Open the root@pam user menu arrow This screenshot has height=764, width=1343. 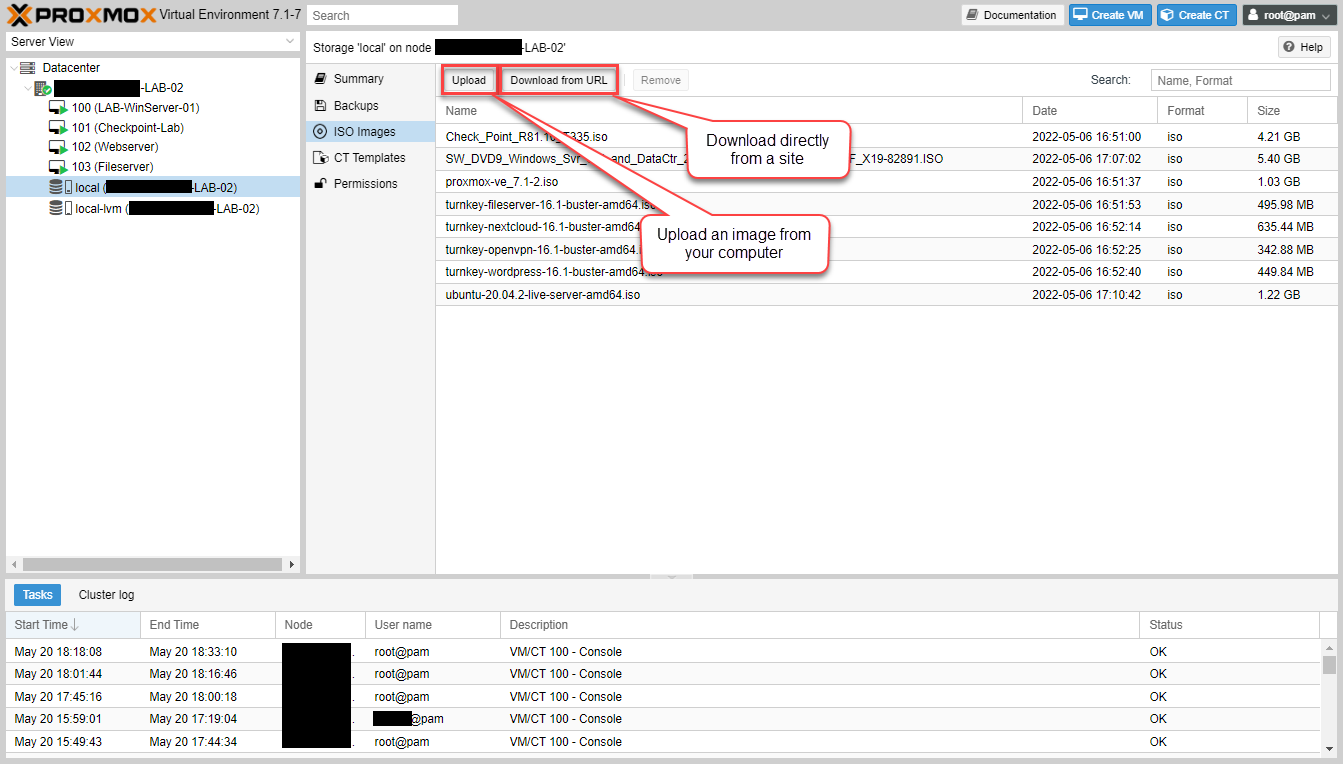pos(1326,15)
